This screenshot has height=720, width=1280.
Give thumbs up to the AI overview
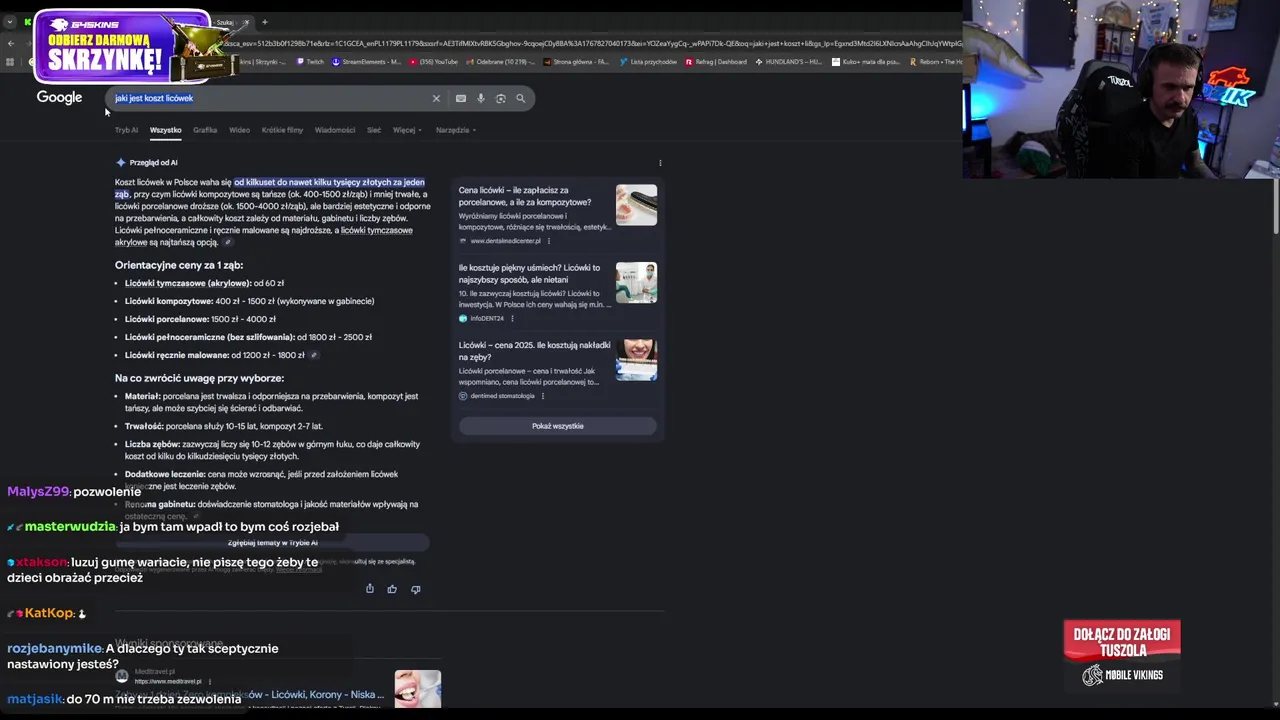pyautogui.click(x=392, y=589)
